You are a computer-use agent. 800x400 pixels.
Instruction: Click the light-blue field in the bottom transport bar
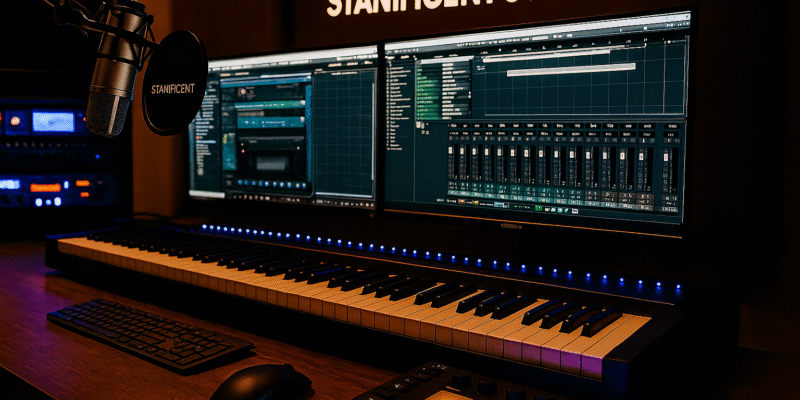click(501, 205)
